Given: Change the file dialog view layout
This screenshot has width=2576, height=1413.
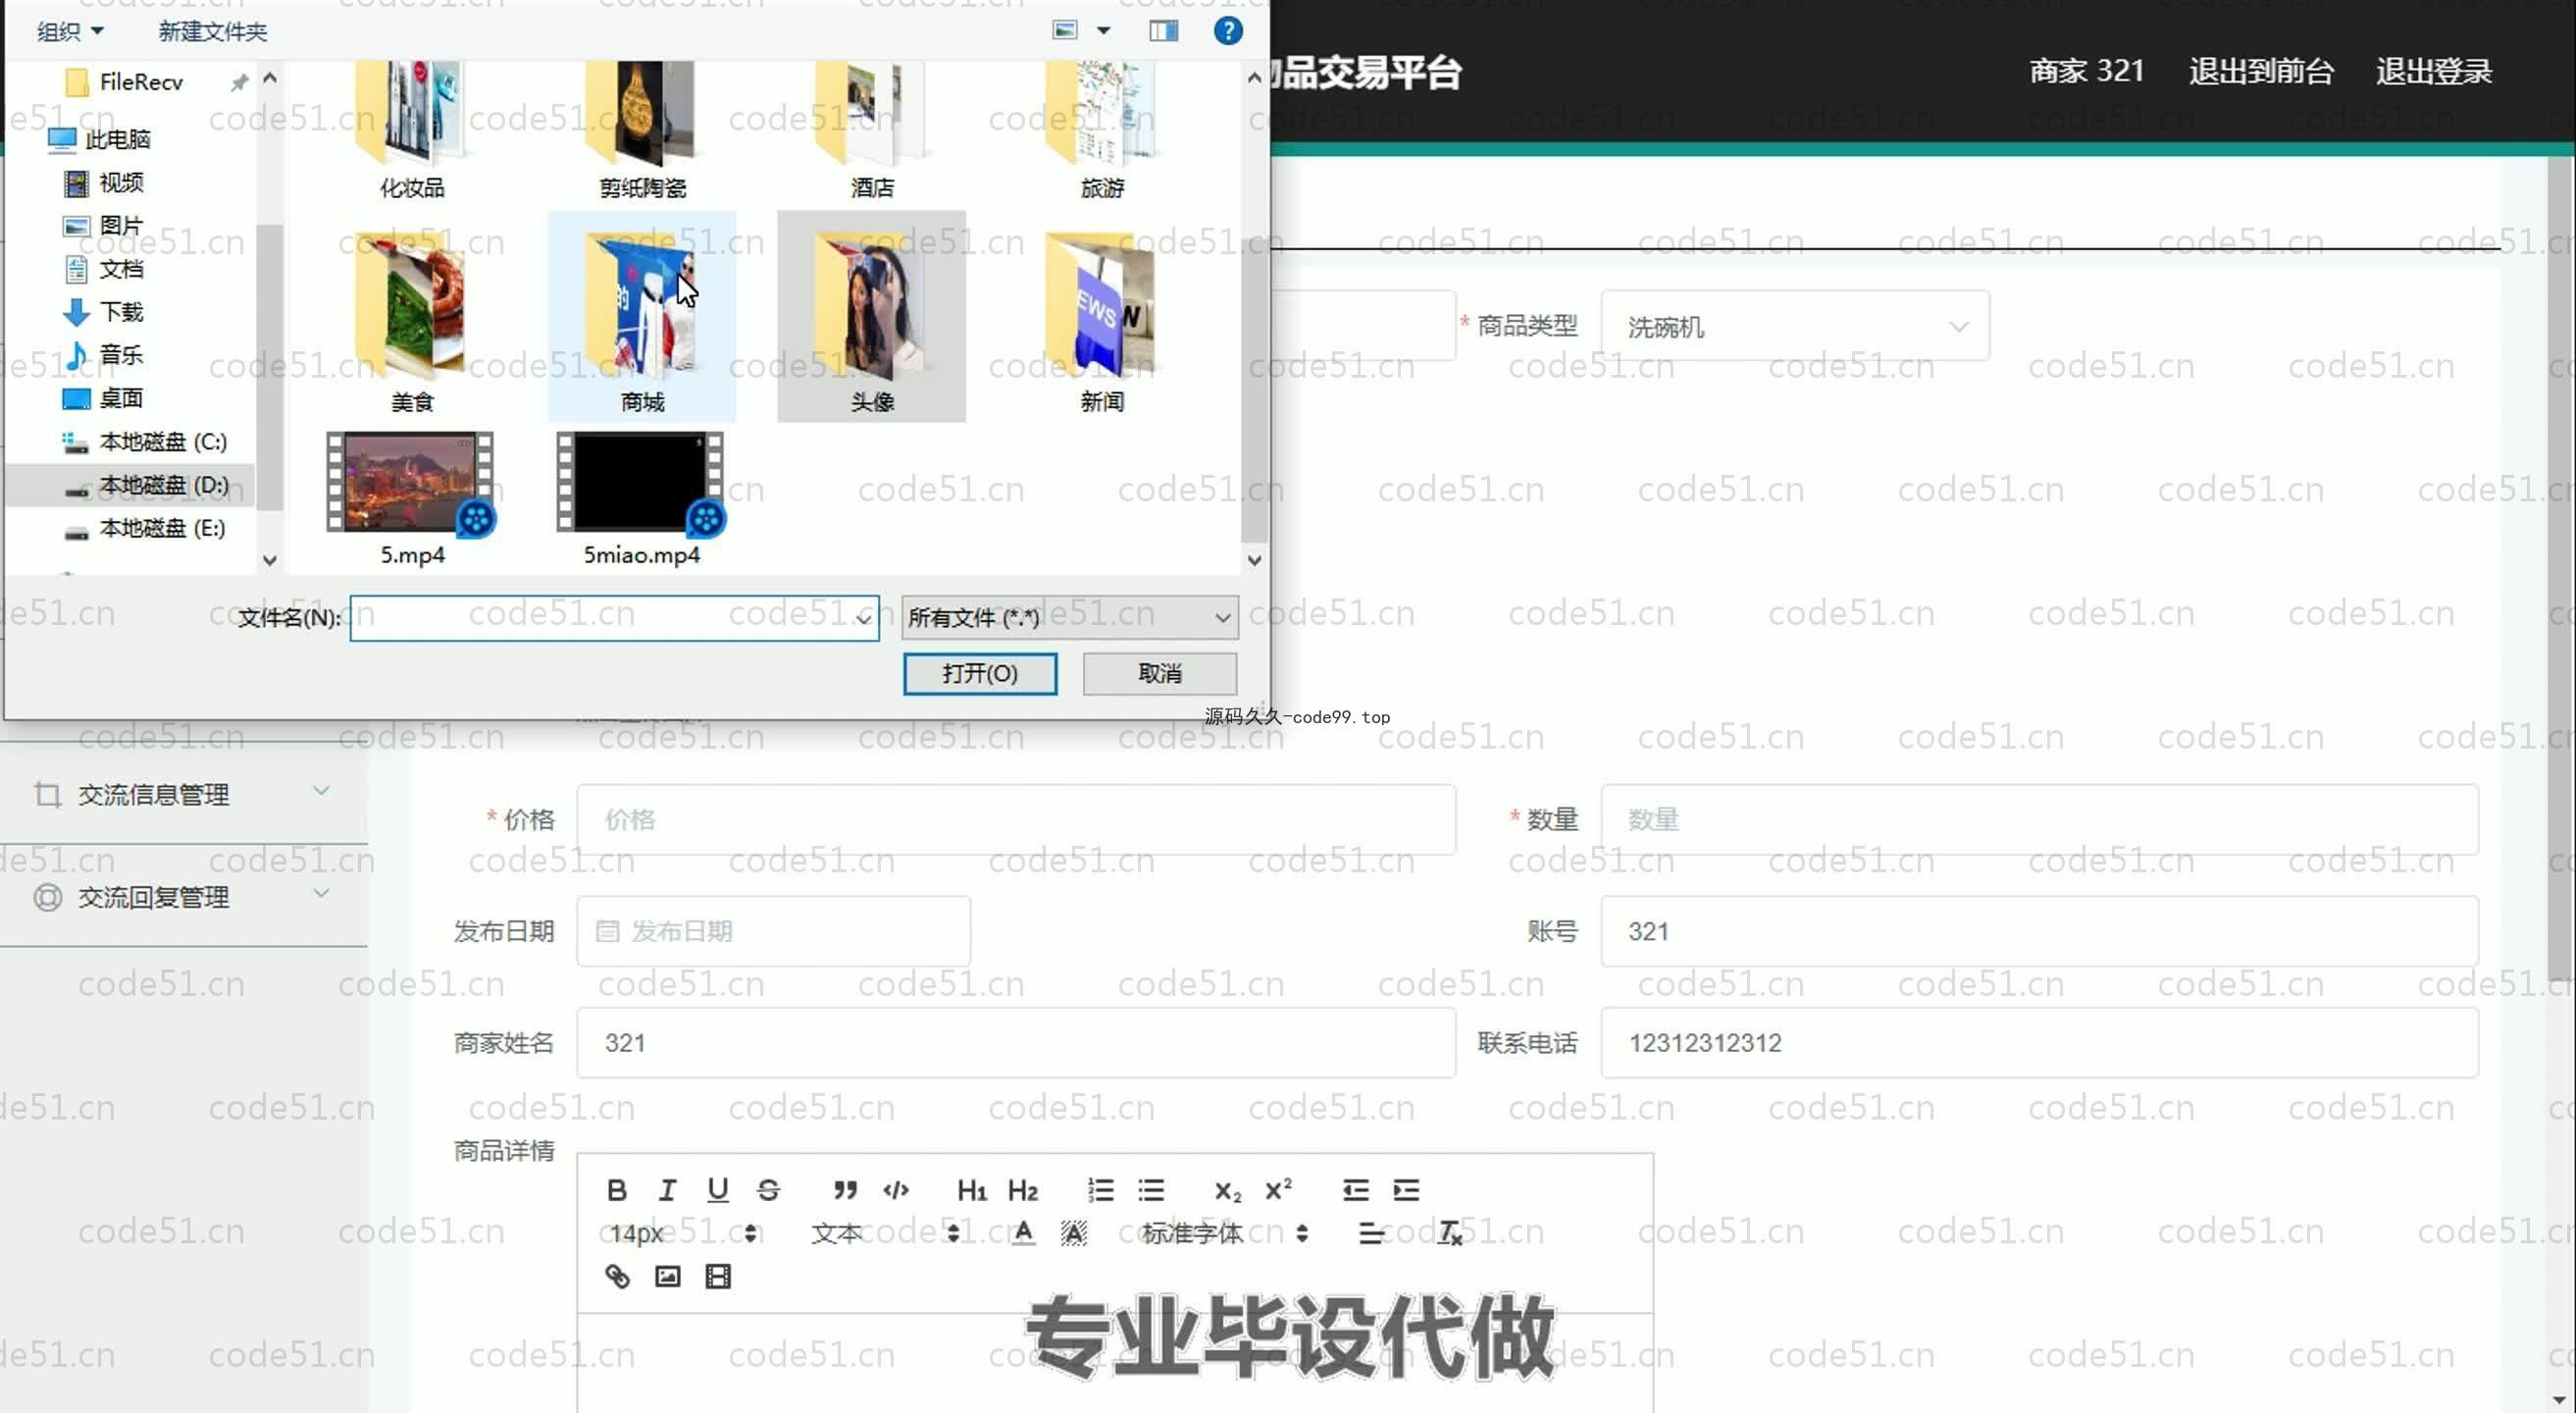Looking at the screenshot, I should click(x=1065, y=30).
